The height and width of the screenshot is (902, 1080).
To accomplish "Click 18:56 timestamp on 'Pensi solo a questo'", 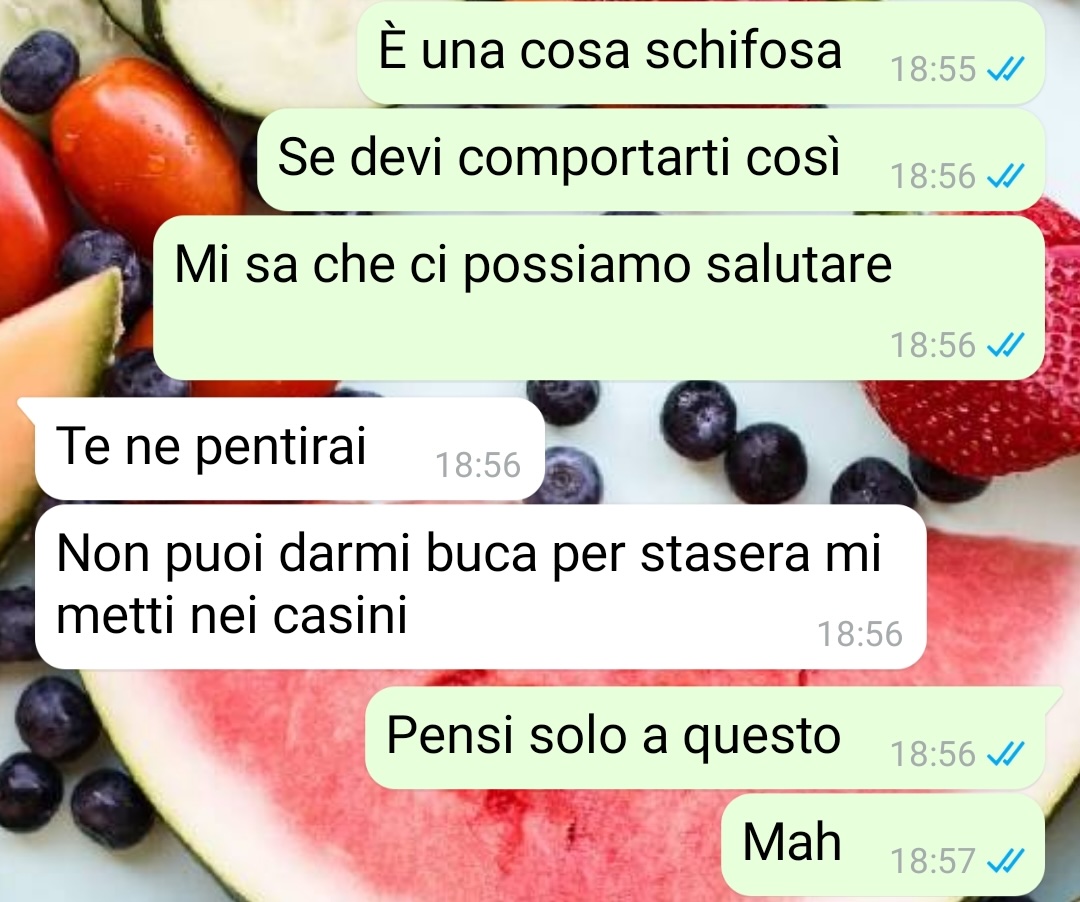I will 933,754.
